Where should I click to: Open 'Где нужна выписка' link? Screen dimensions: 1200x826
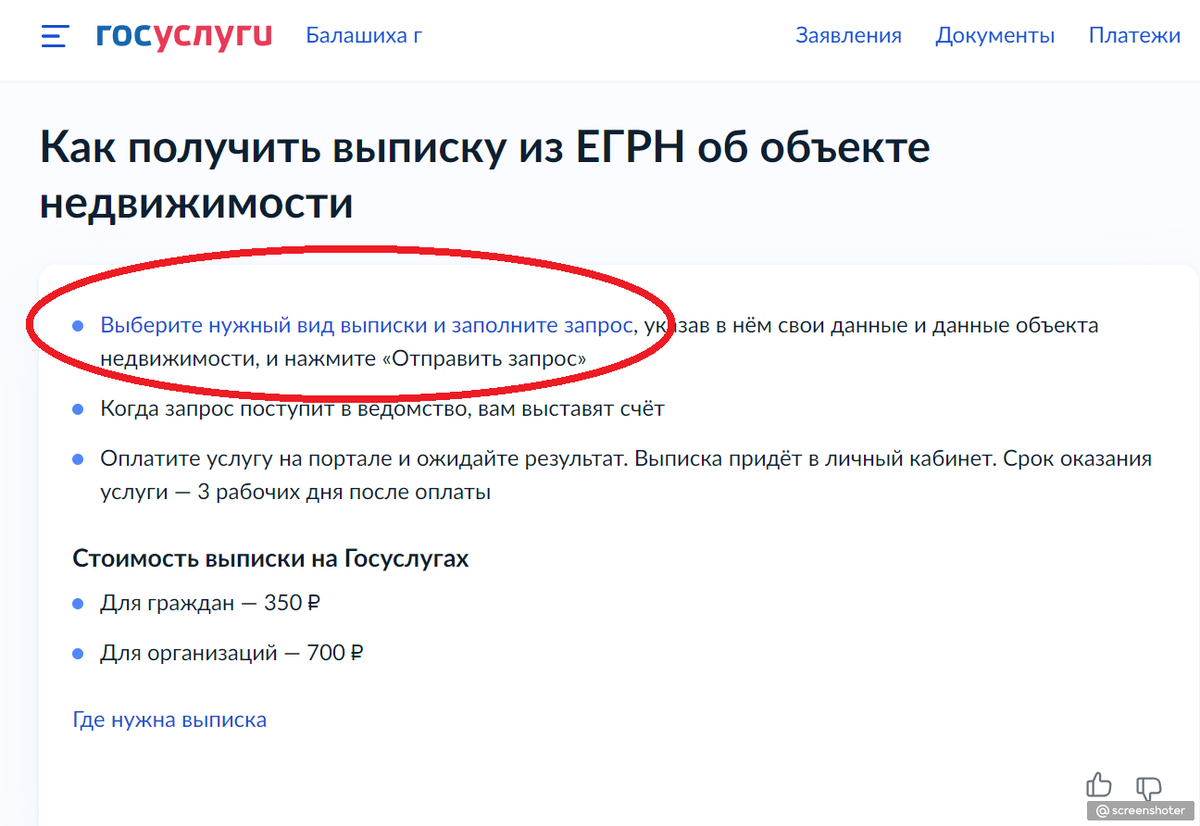tap(170, 720)
